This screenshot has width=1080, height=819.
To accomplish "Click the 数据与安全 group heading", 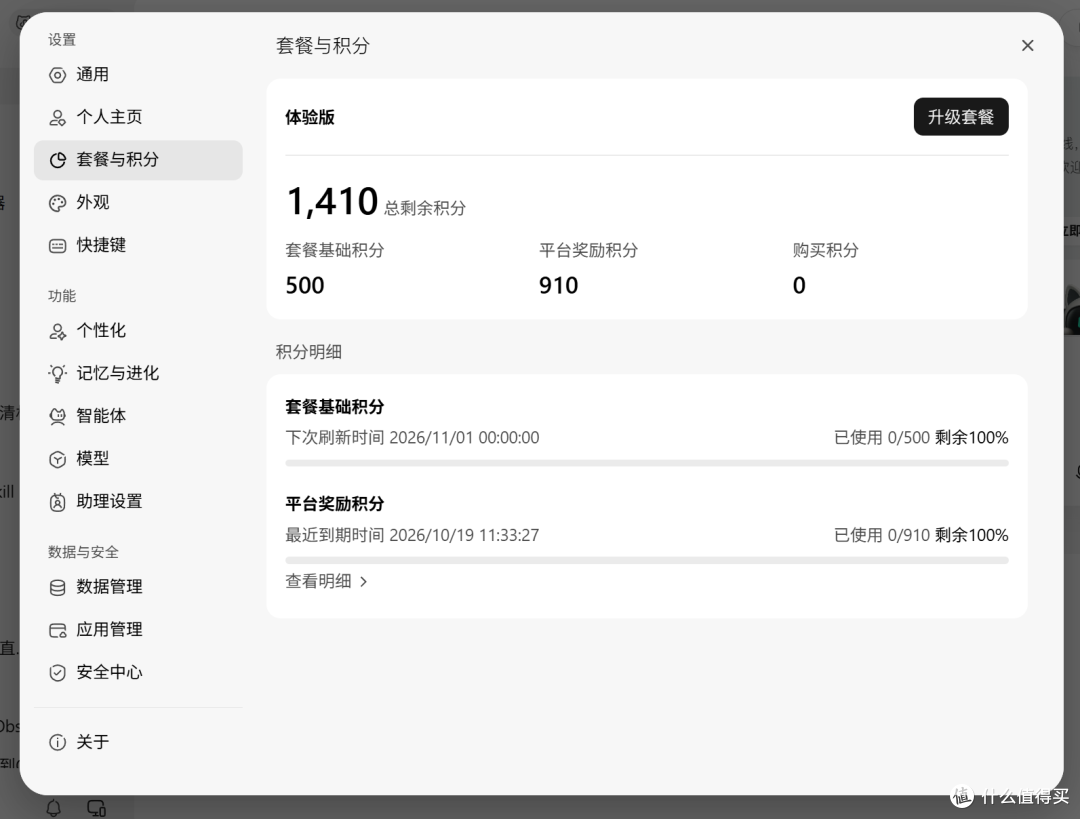I will point(83,552).
